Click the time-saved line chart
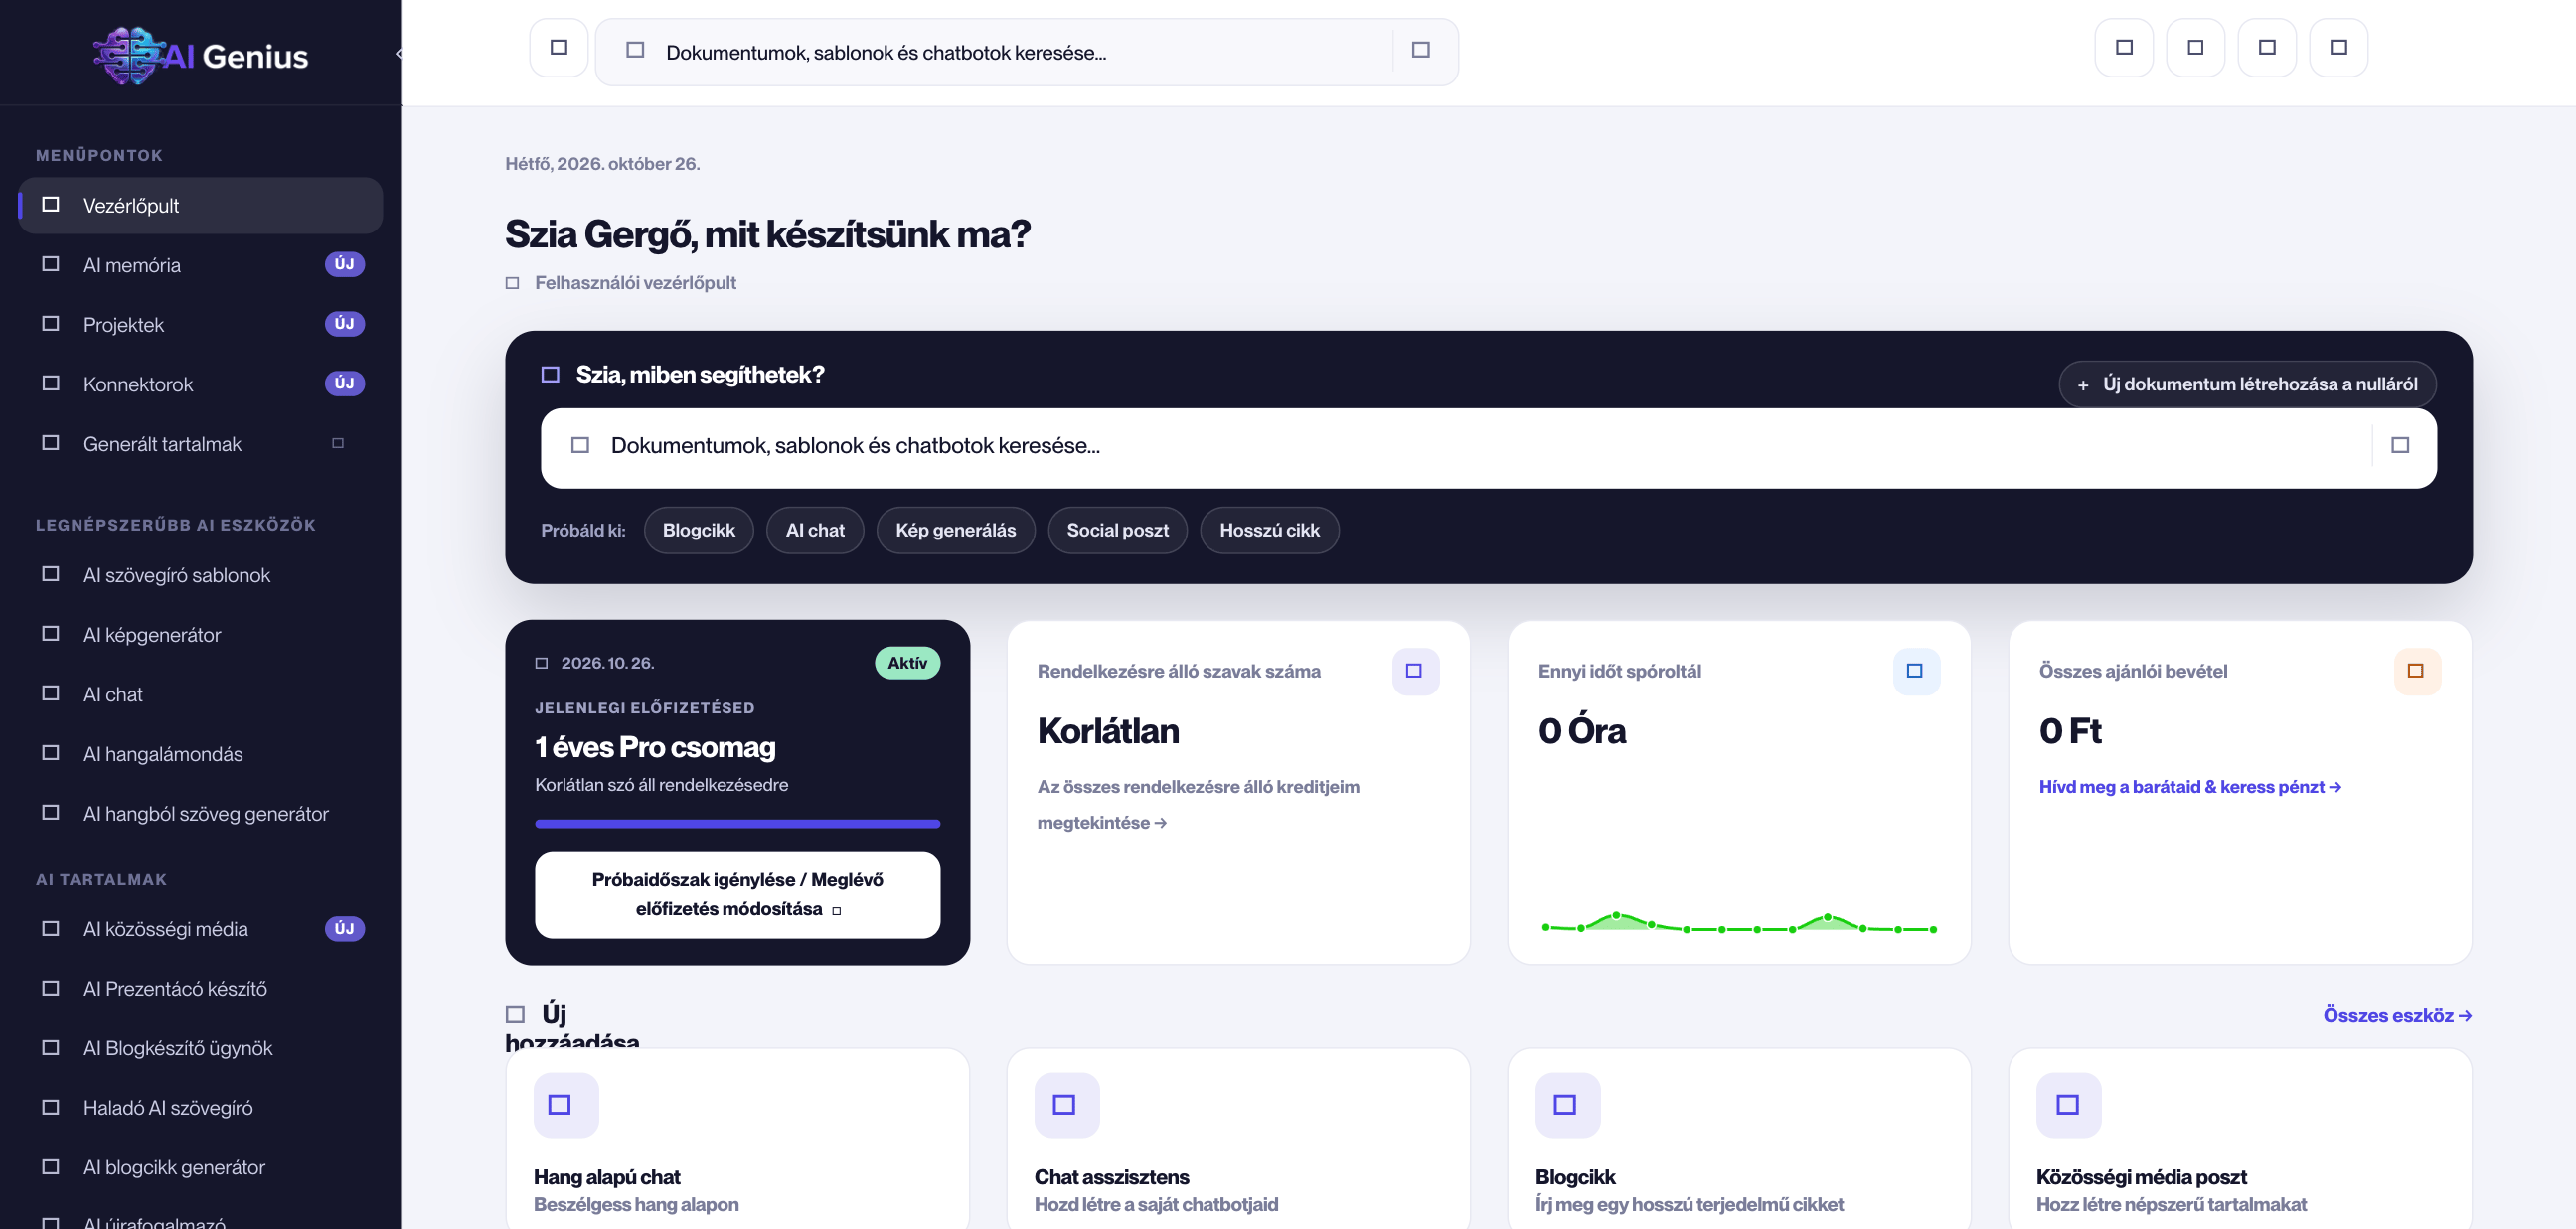2576x1229 pixels. point(1739,923)
